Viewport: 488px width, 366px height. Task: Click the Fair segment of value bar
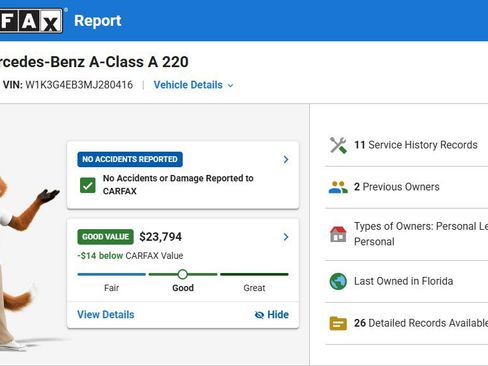point(111,274)
